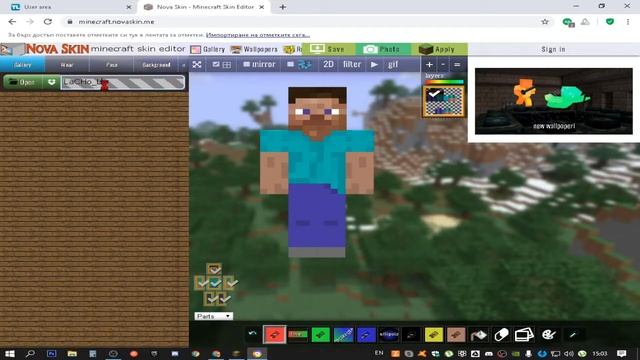
Task: Open the color palette tool
Action: tap(548, 335)
